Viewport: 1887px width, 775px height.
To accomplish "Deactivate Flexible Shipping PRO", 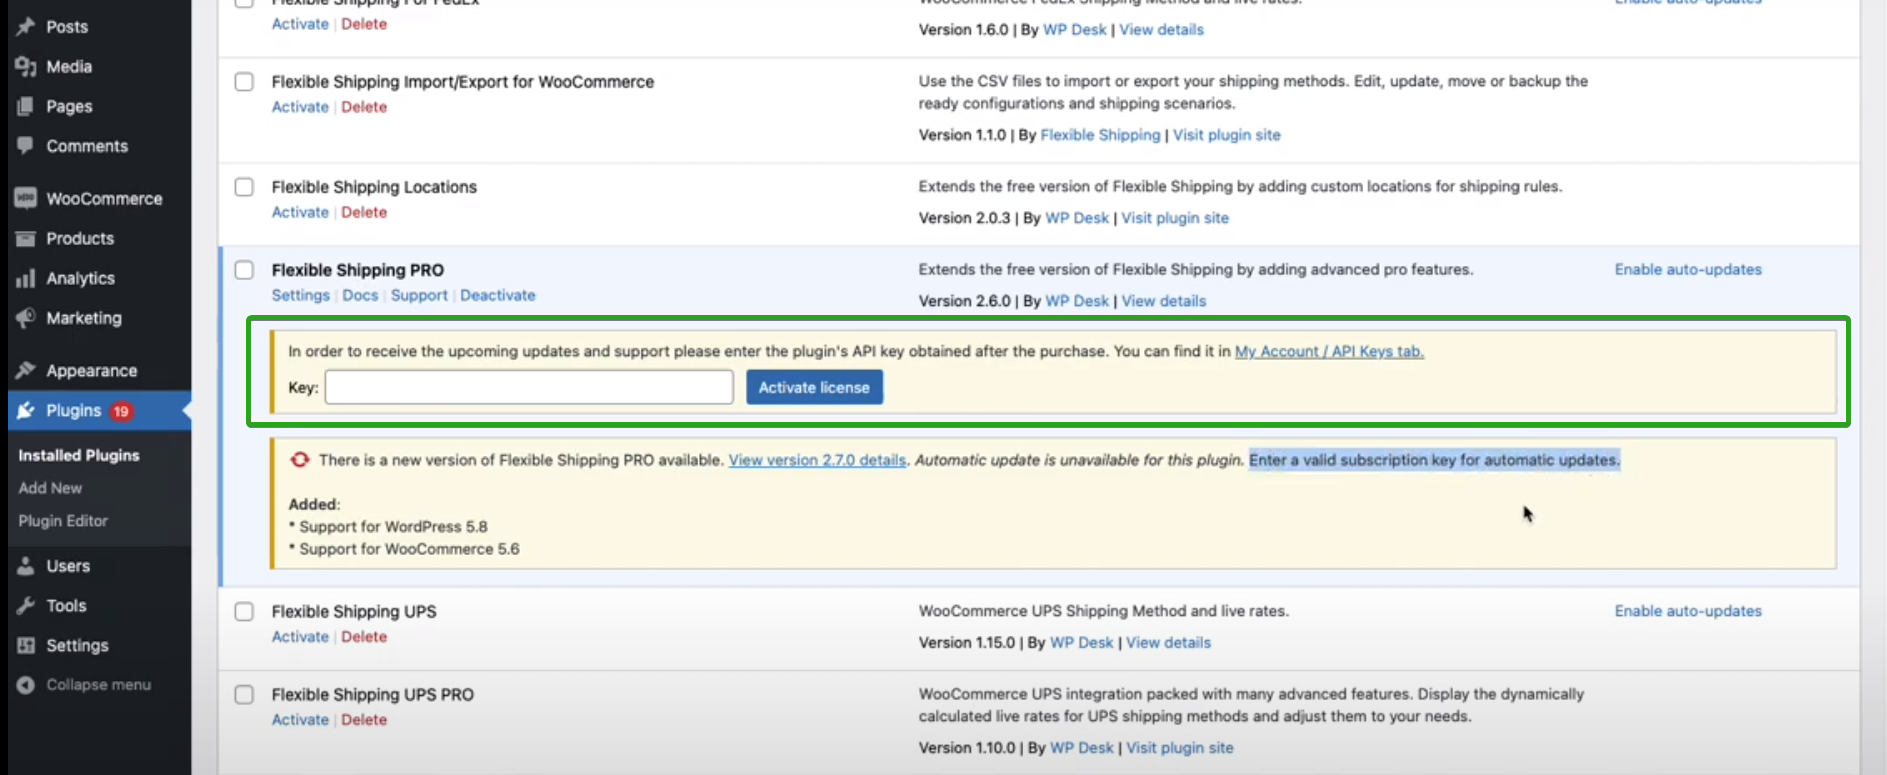I will click(498, 296).
